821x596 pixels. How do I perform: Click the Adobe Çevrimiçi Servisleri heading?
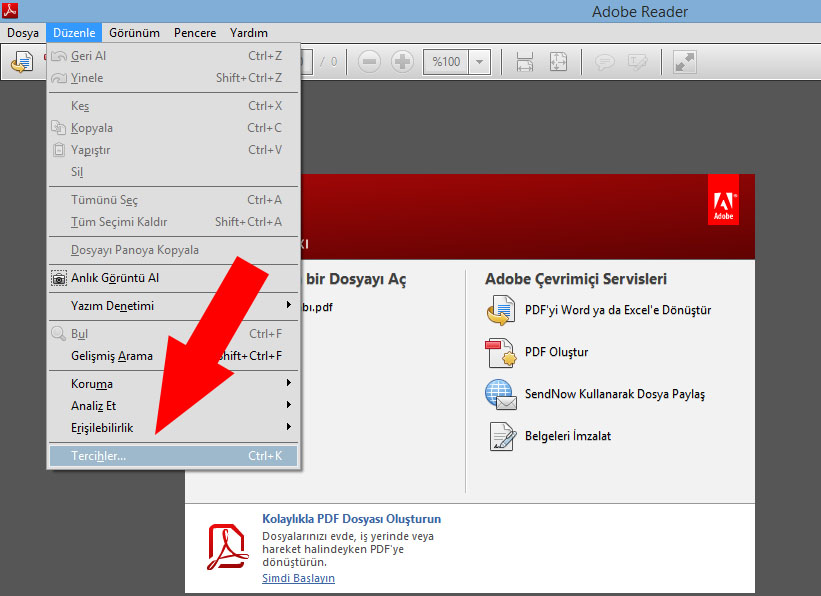(x=576, y=279)
